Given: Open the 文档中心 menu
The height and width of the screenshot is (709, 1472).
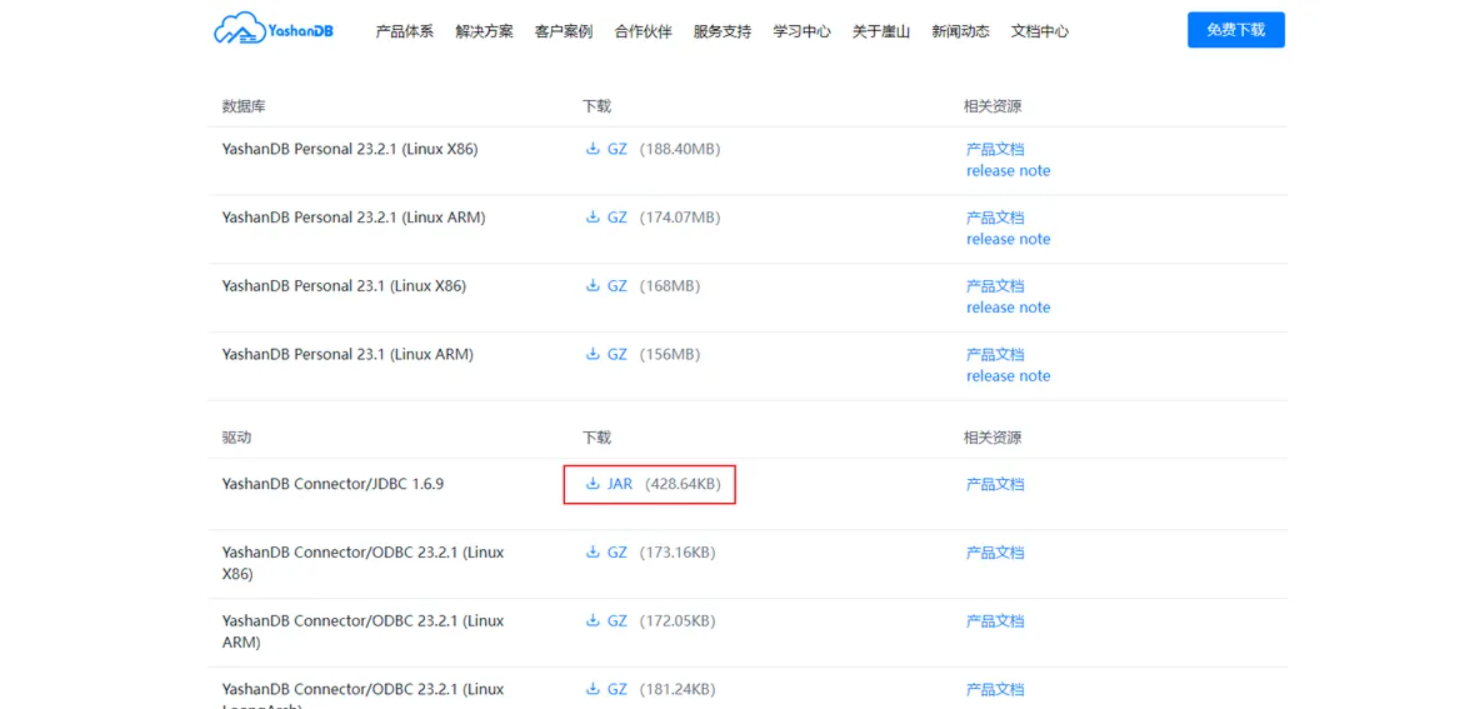Looking at the screenshot, I should coord(1040,31).
